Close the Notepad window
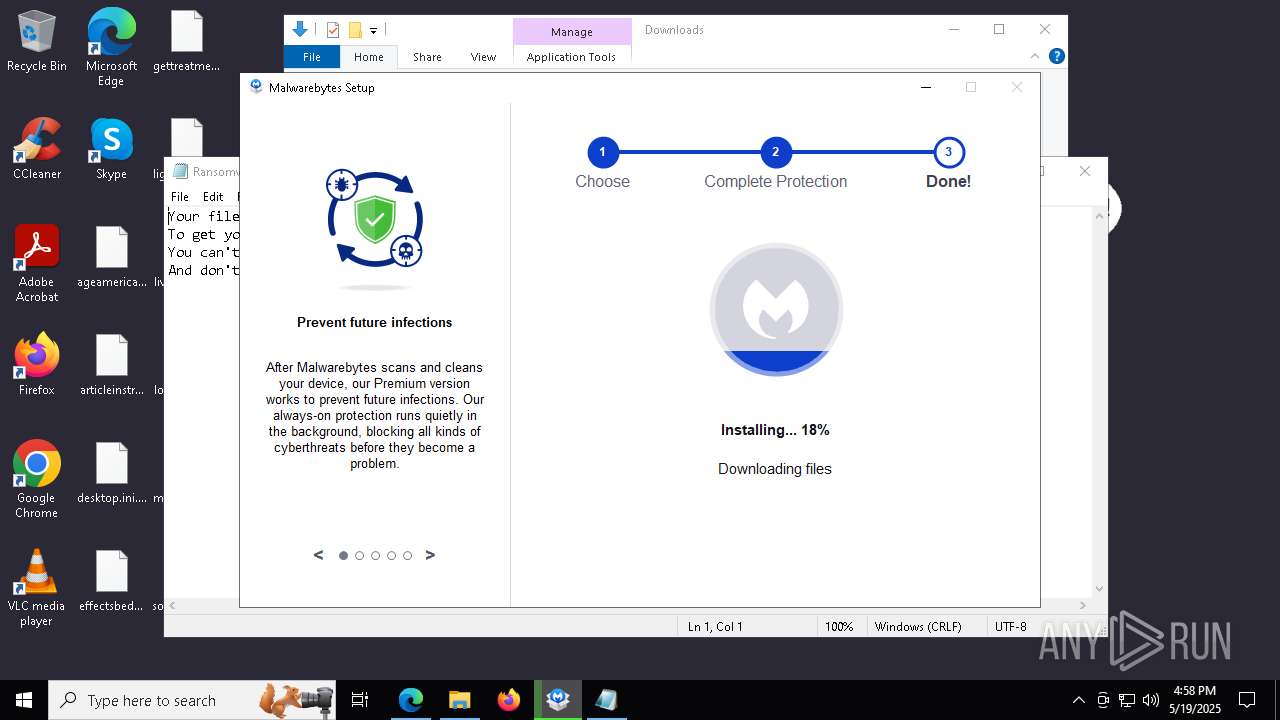The height and width of the screenshot is (720, 1280). coord(1085,171)
